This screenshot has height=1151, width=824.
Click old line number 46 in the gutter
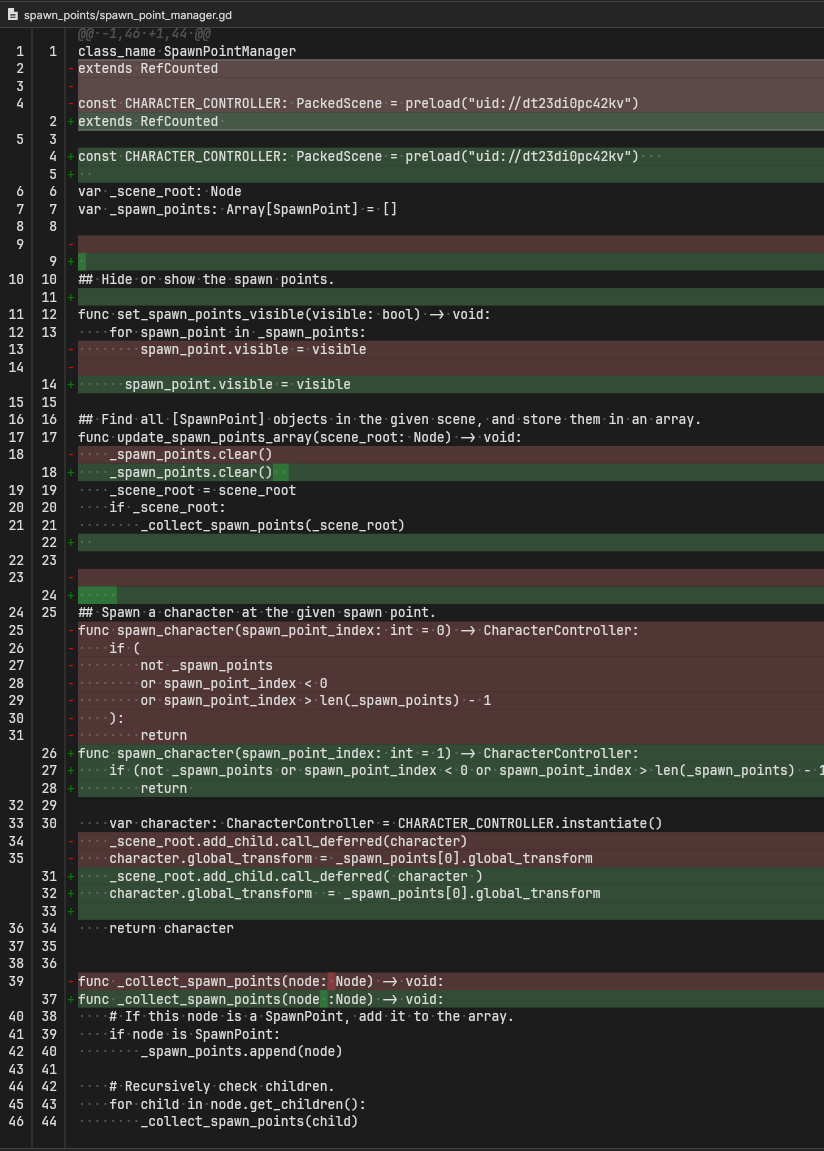pos(19,1121)
